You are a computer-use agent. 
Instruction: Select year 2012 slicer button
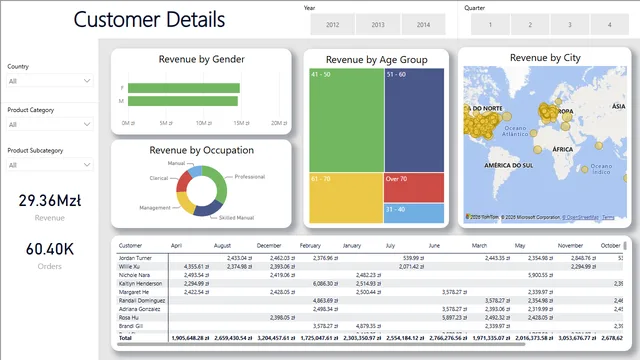tap(332, 24)
